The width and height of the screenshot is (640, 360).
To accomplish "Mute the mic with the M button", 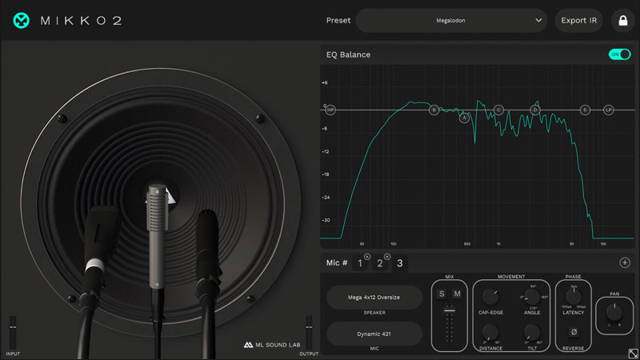I will pos(457,293).
